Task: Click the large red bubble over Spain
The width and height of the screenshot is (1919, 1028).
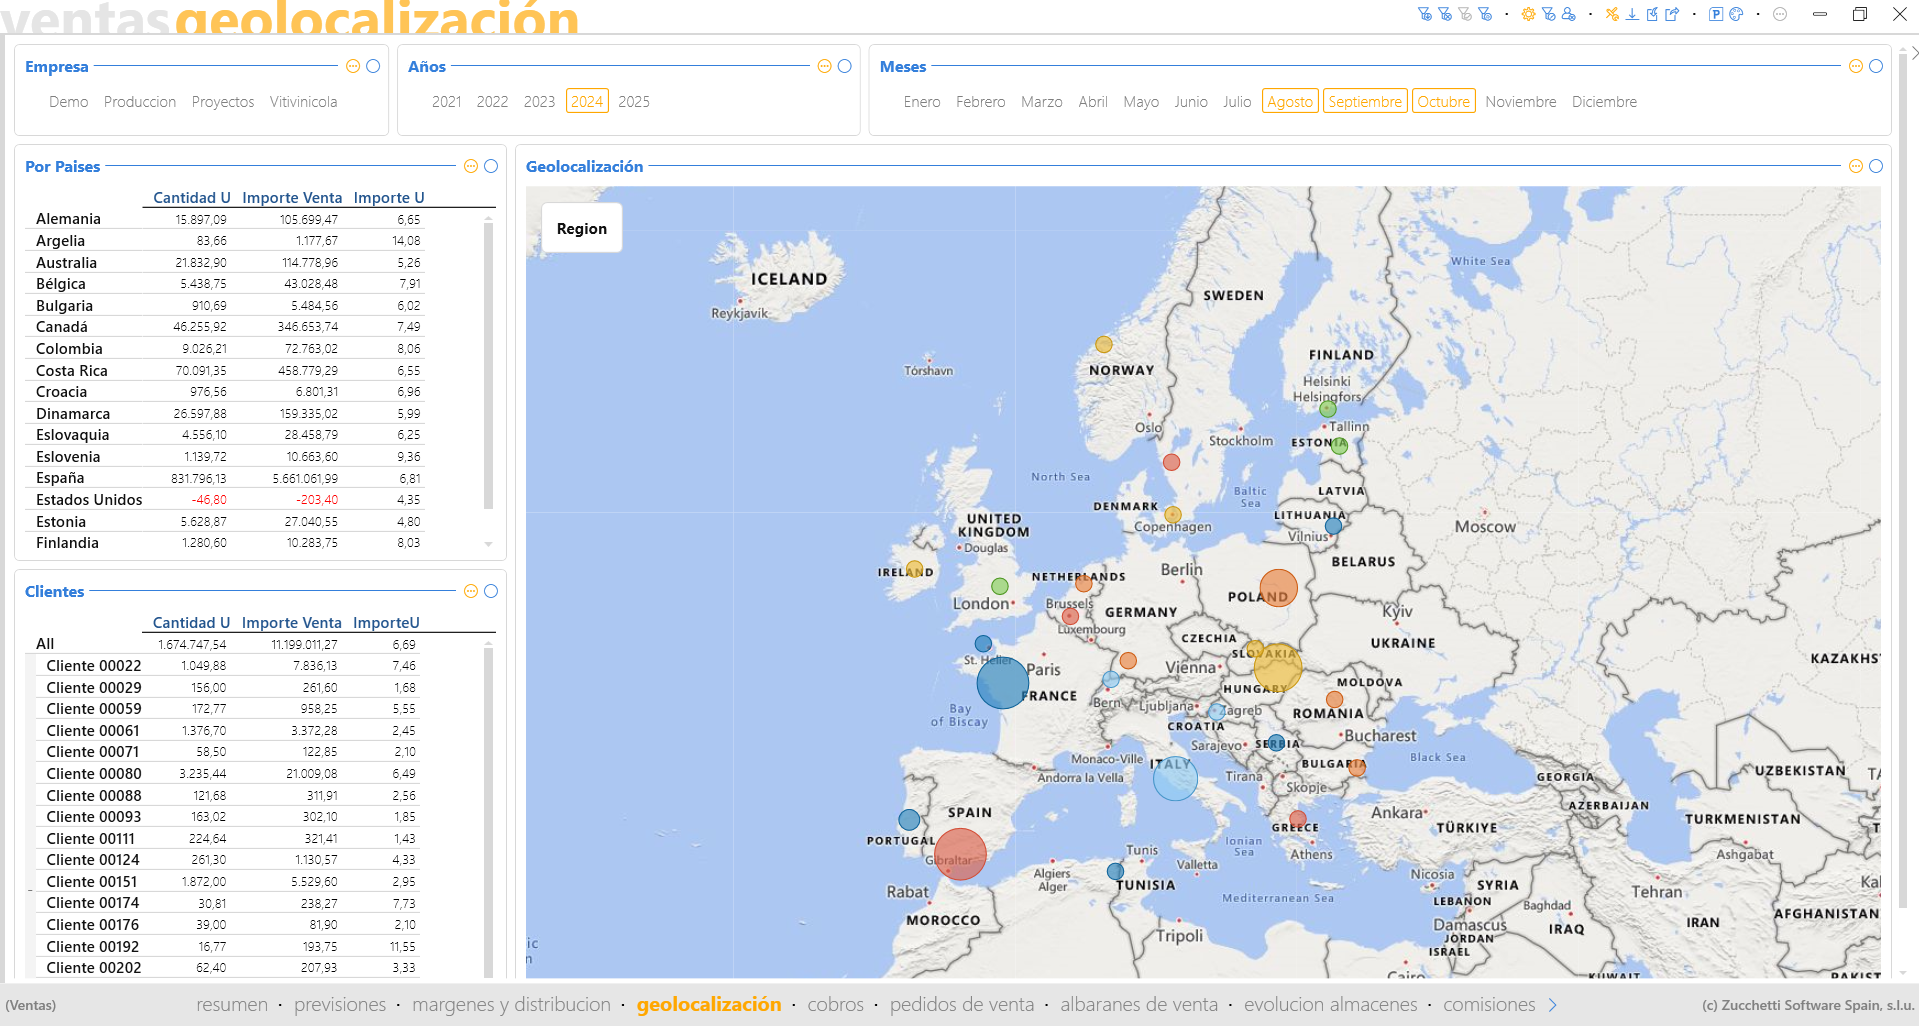Action: click(960, 854)
